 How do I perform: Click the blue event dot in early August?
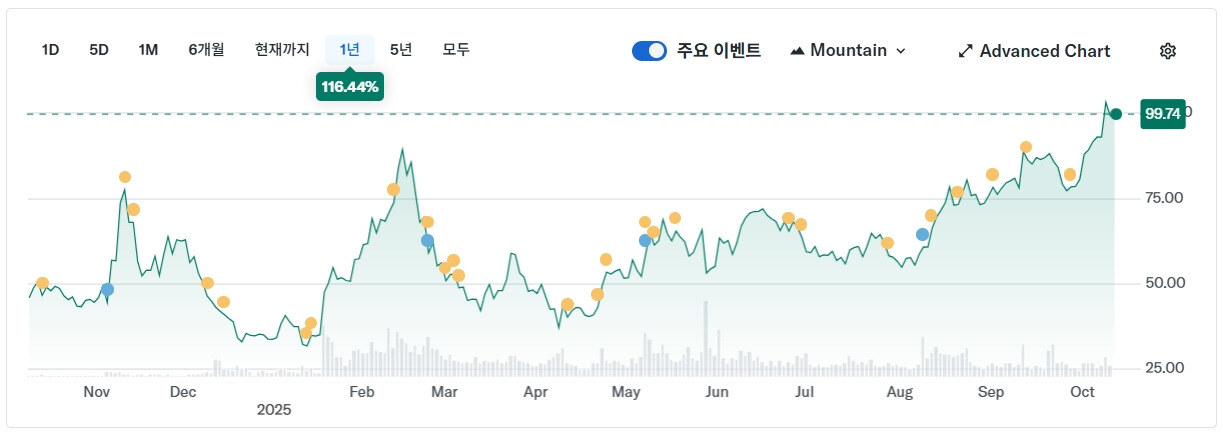pyautogui.click(x=922, y=234)
